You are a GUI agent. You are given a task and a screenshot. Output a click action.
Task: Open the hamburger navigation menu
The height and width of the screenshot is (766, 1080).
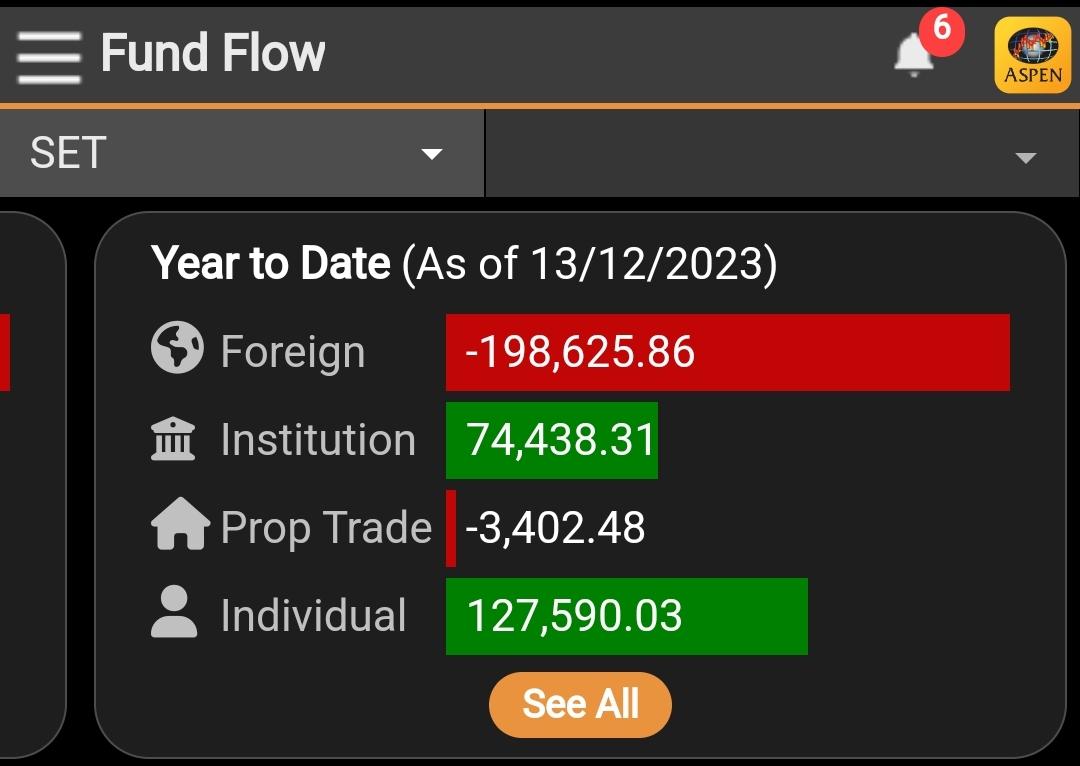(49, 57)
